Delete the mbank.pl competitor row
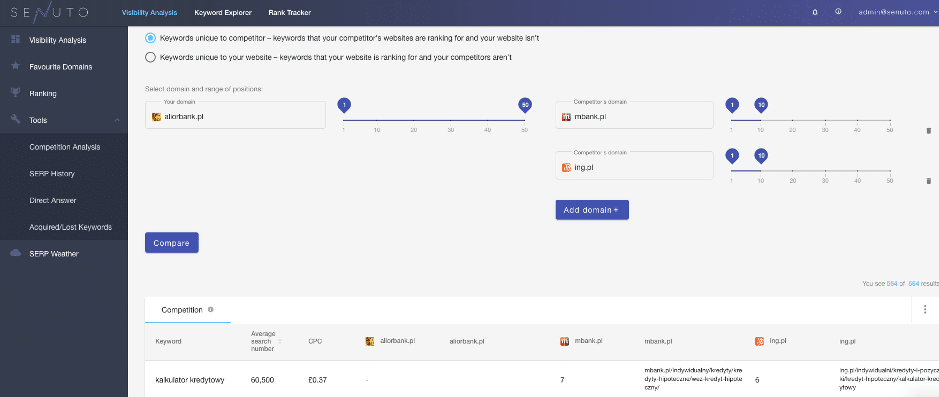Viewport: 939px width, 397px height. (x=929, y=130)
